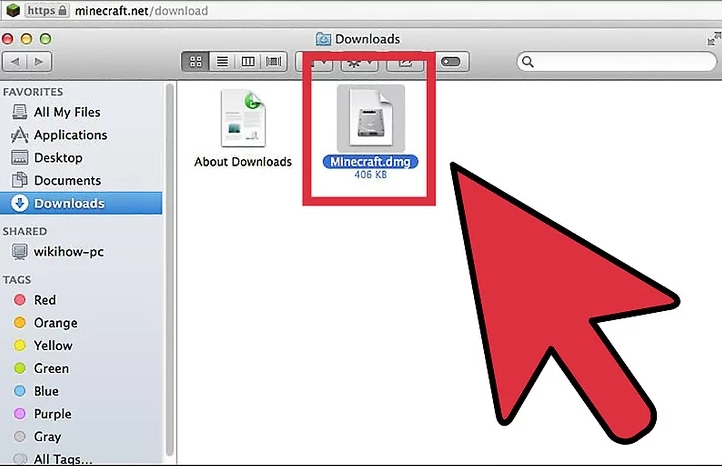722x466 pixels.
Task: Go to Applications folder in sidebar
Action: click(70, 135)
